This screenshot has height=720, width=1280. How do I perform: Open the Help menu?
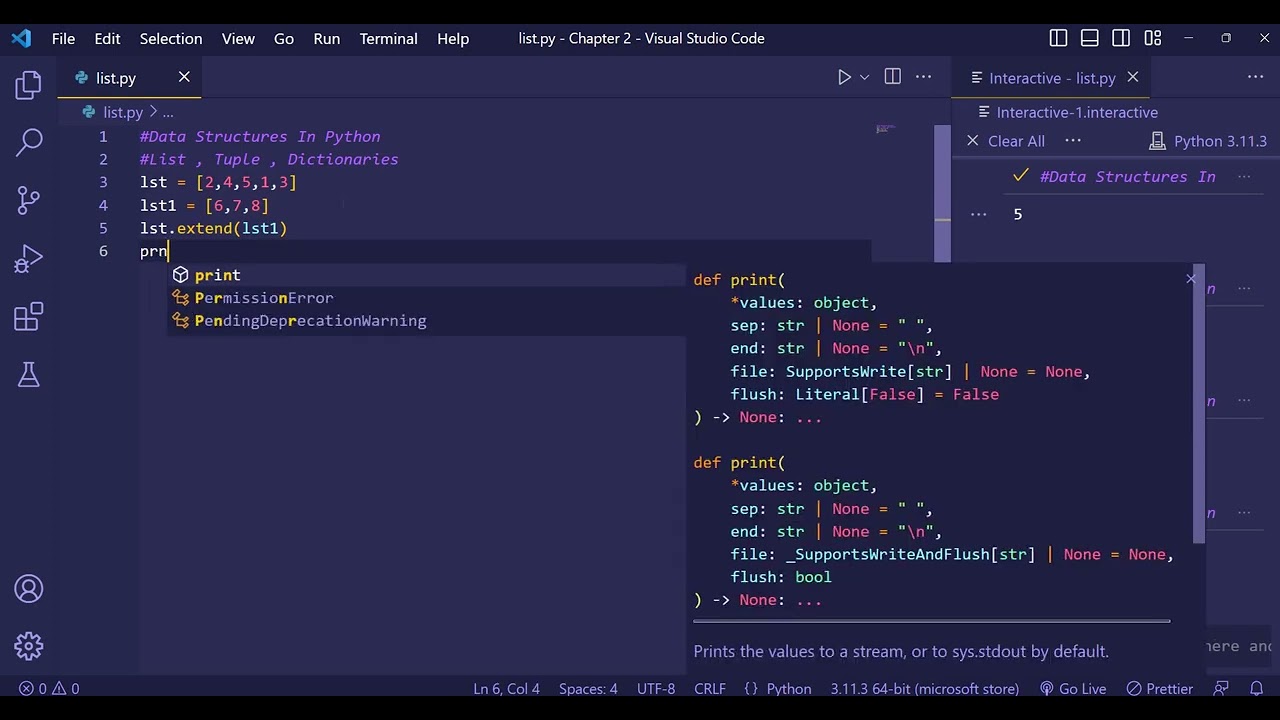pos(452,38)
